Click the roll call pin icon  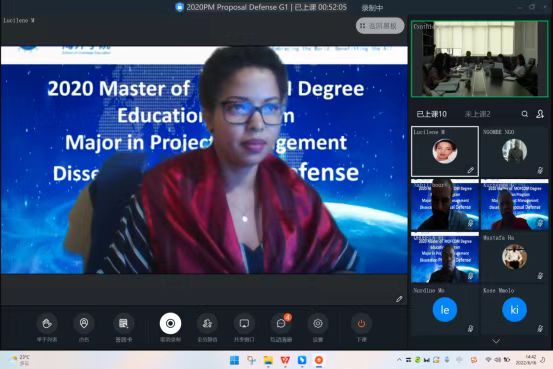pos(84,323)
